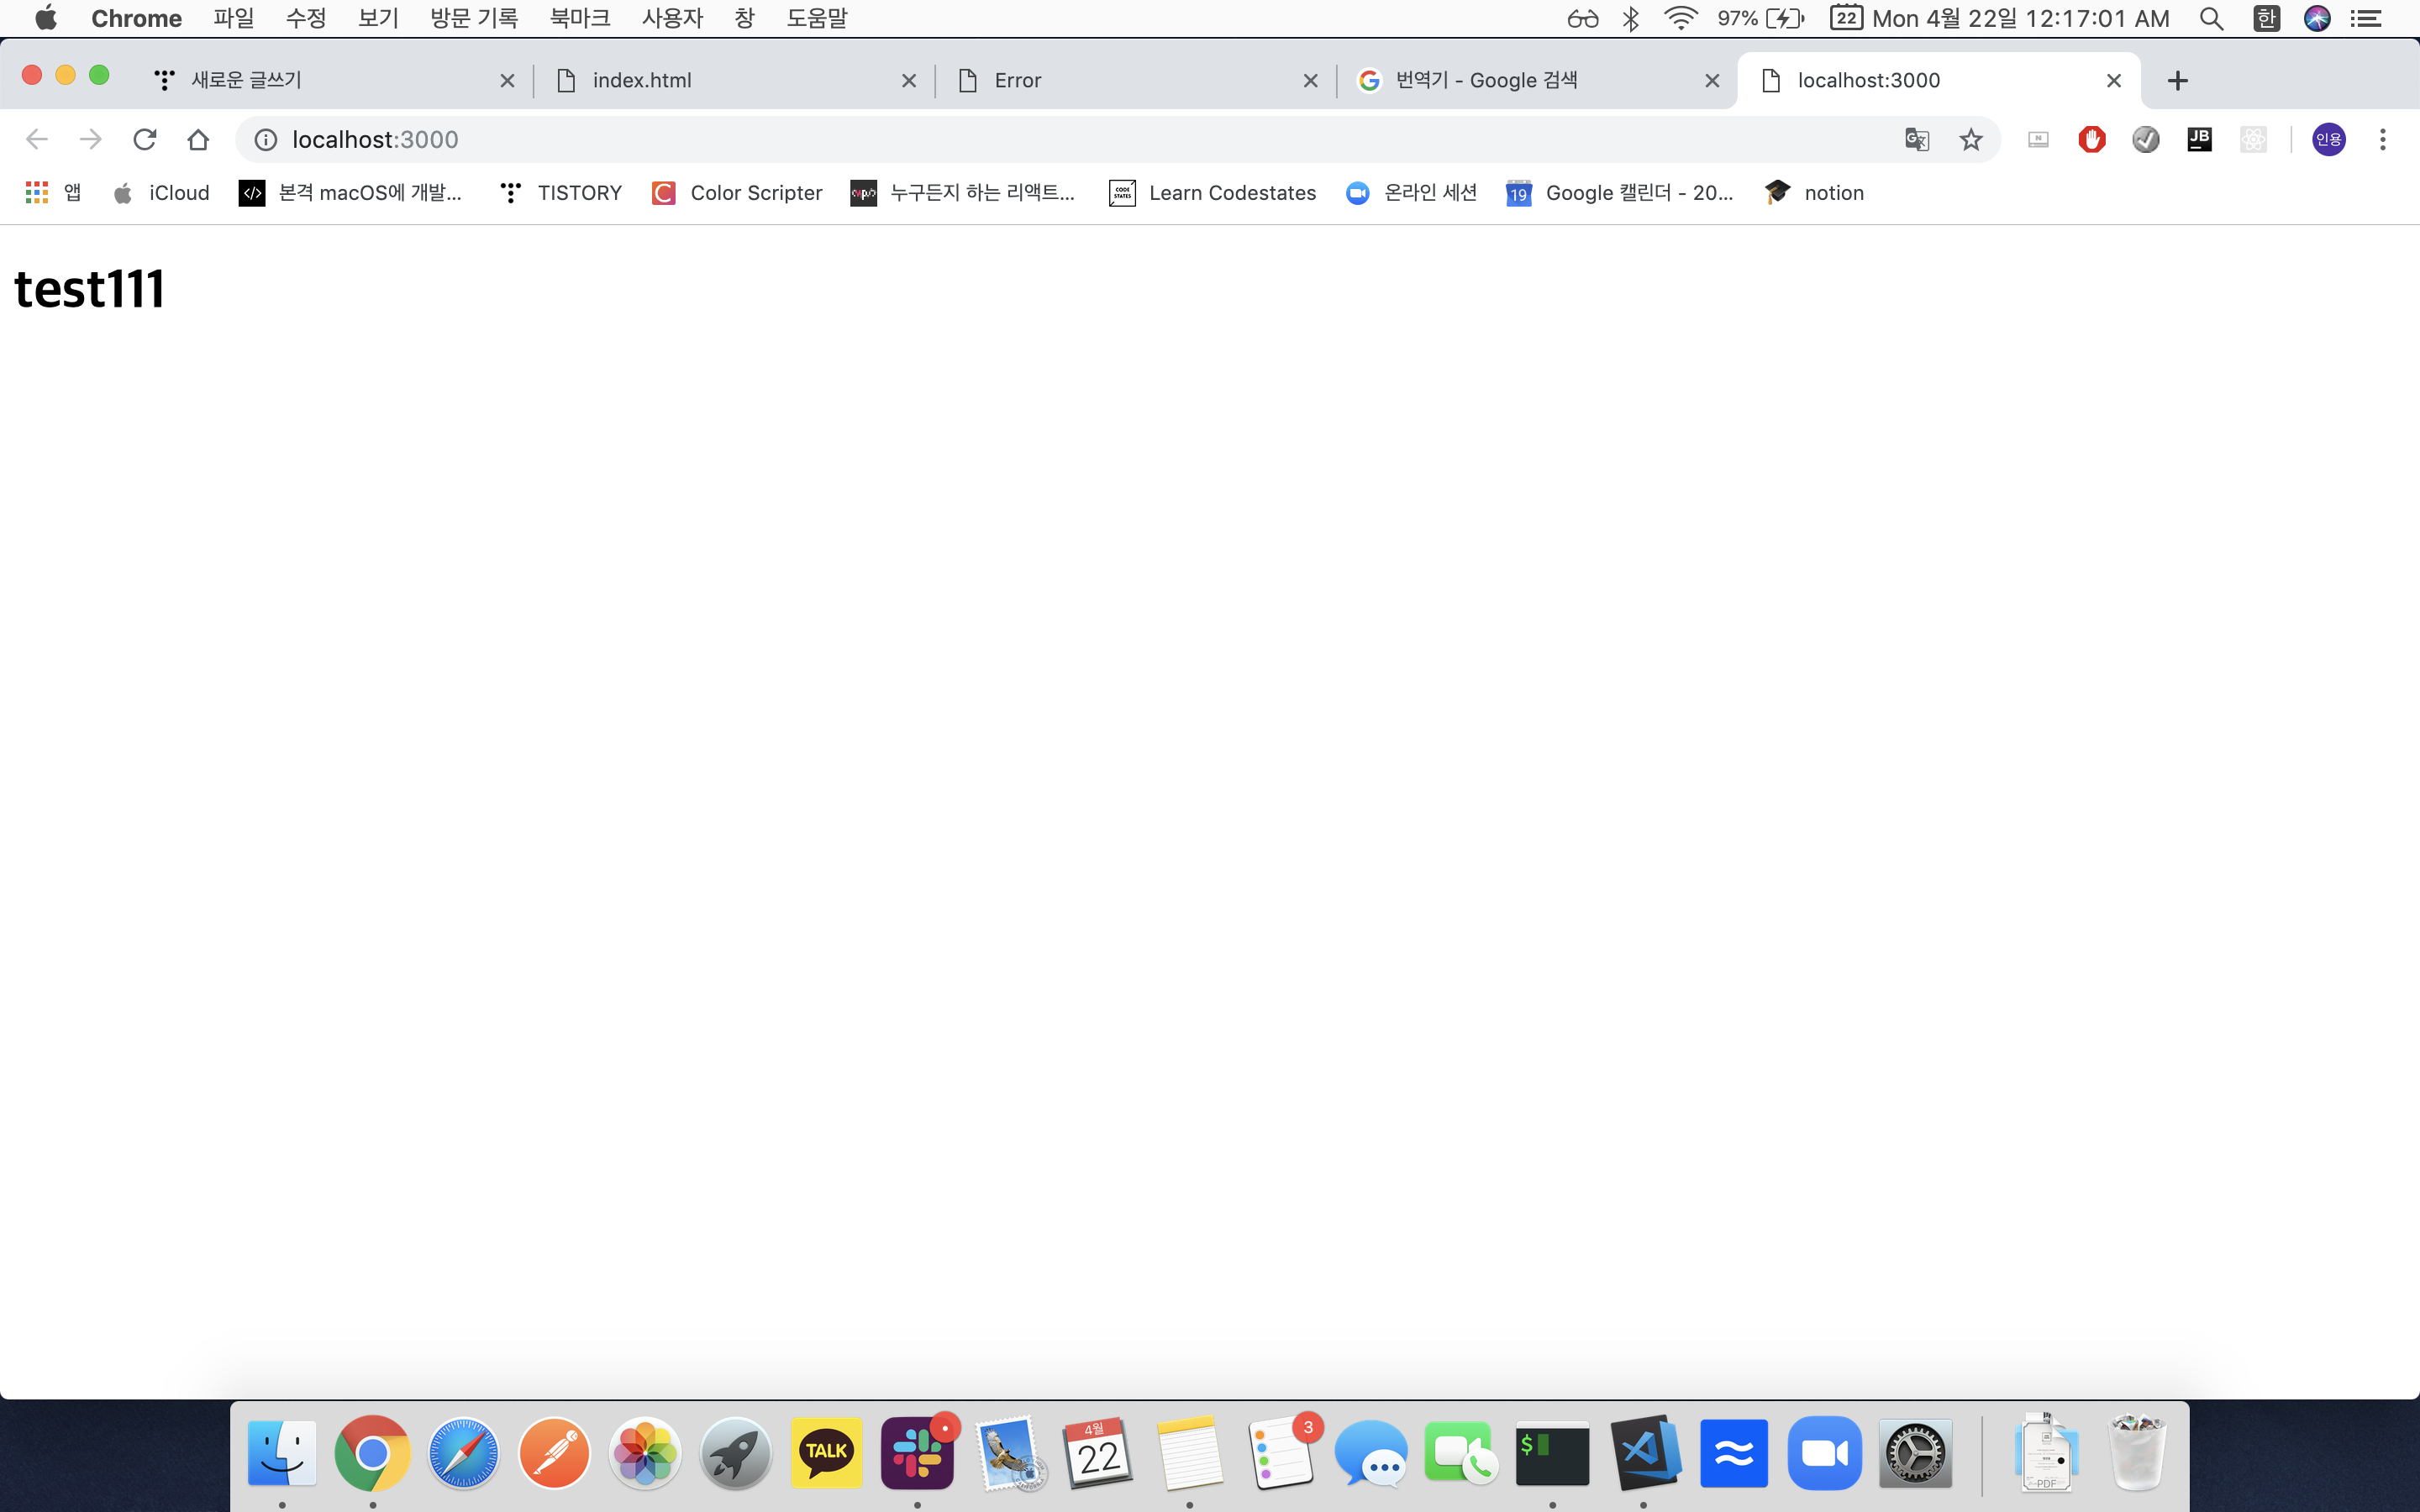Open the JetBrains JB extension icon
The height and width of the screenshot is (1512, 2420).
click(x=2199, y=139)
